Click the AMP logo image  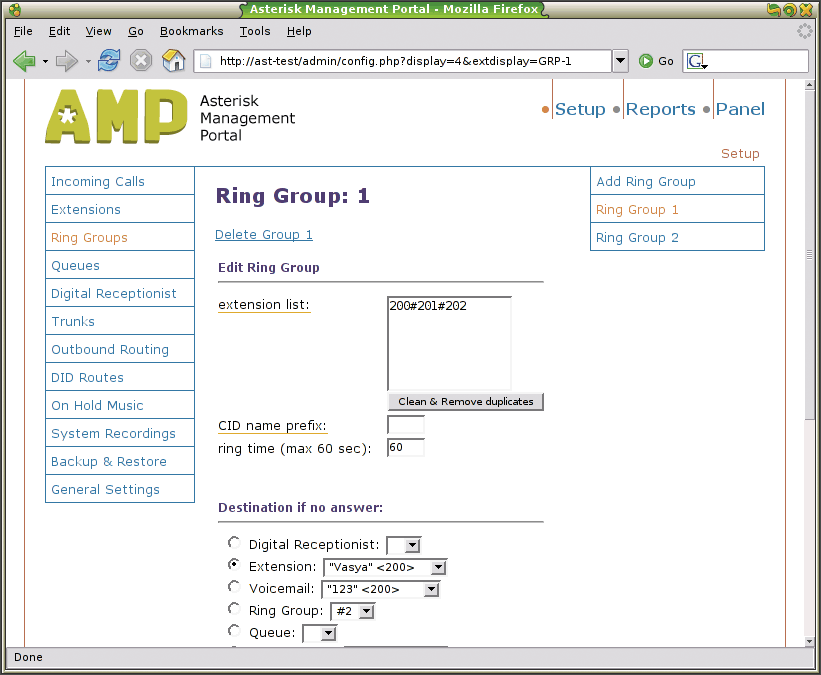click(x=116, y=117)
